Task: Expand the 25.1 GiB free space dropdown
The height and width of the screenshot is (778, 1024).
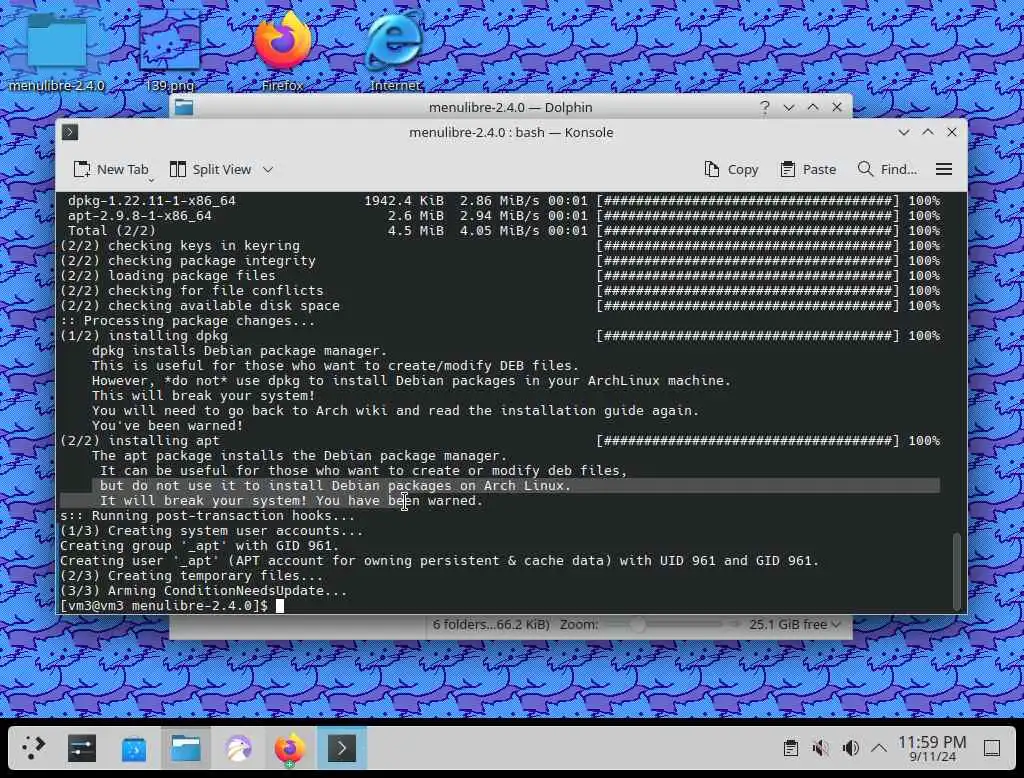Action: 836,624
